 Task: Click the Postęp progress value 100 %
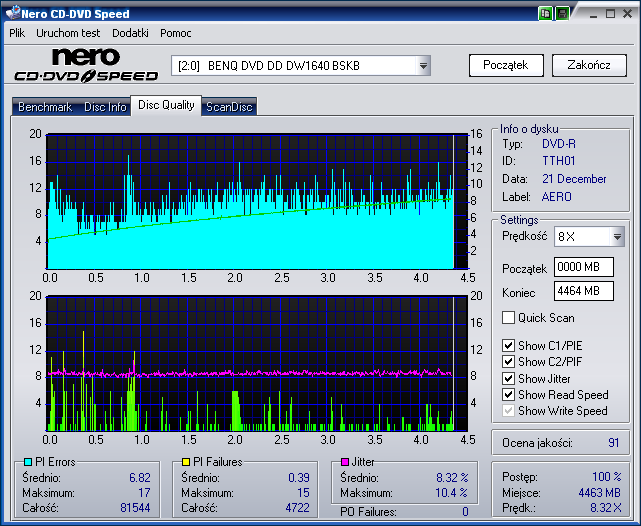[607, 477]
